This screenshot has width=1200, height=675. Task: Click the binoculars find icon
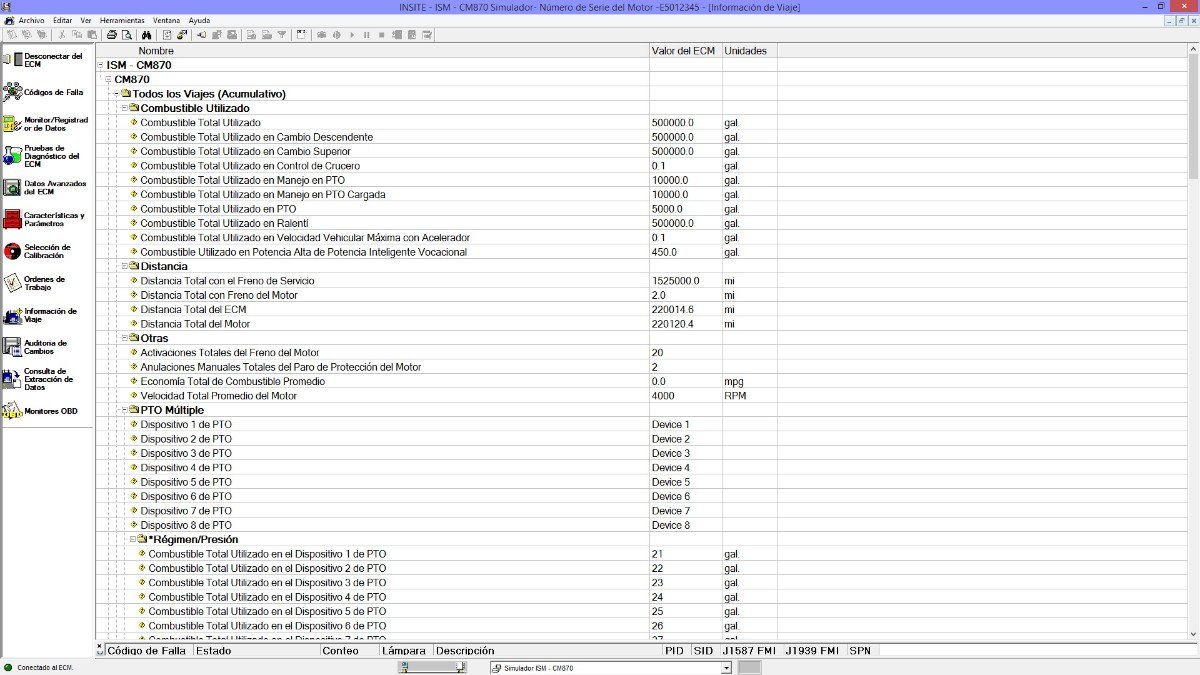(x=146, y=35)
